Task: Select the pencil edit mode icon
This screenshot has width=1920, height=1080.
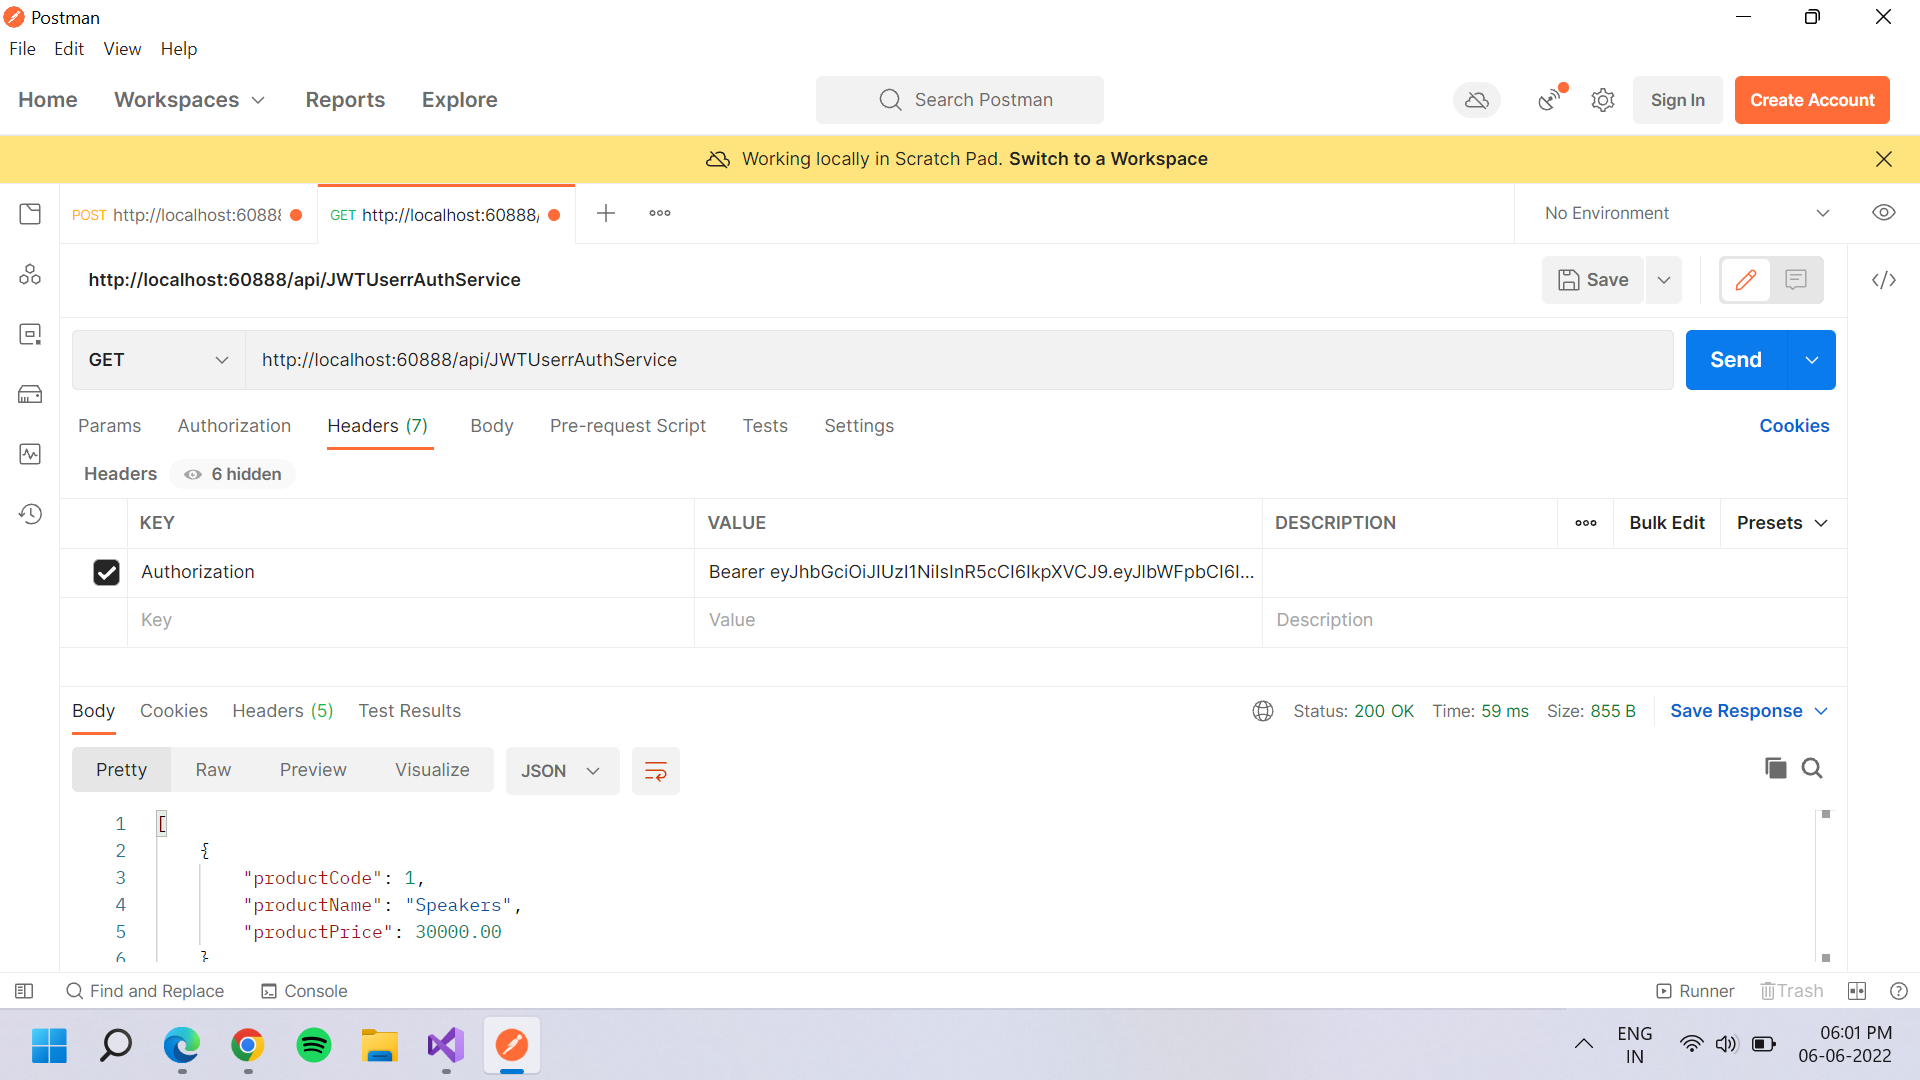Action: (1746, 280)
